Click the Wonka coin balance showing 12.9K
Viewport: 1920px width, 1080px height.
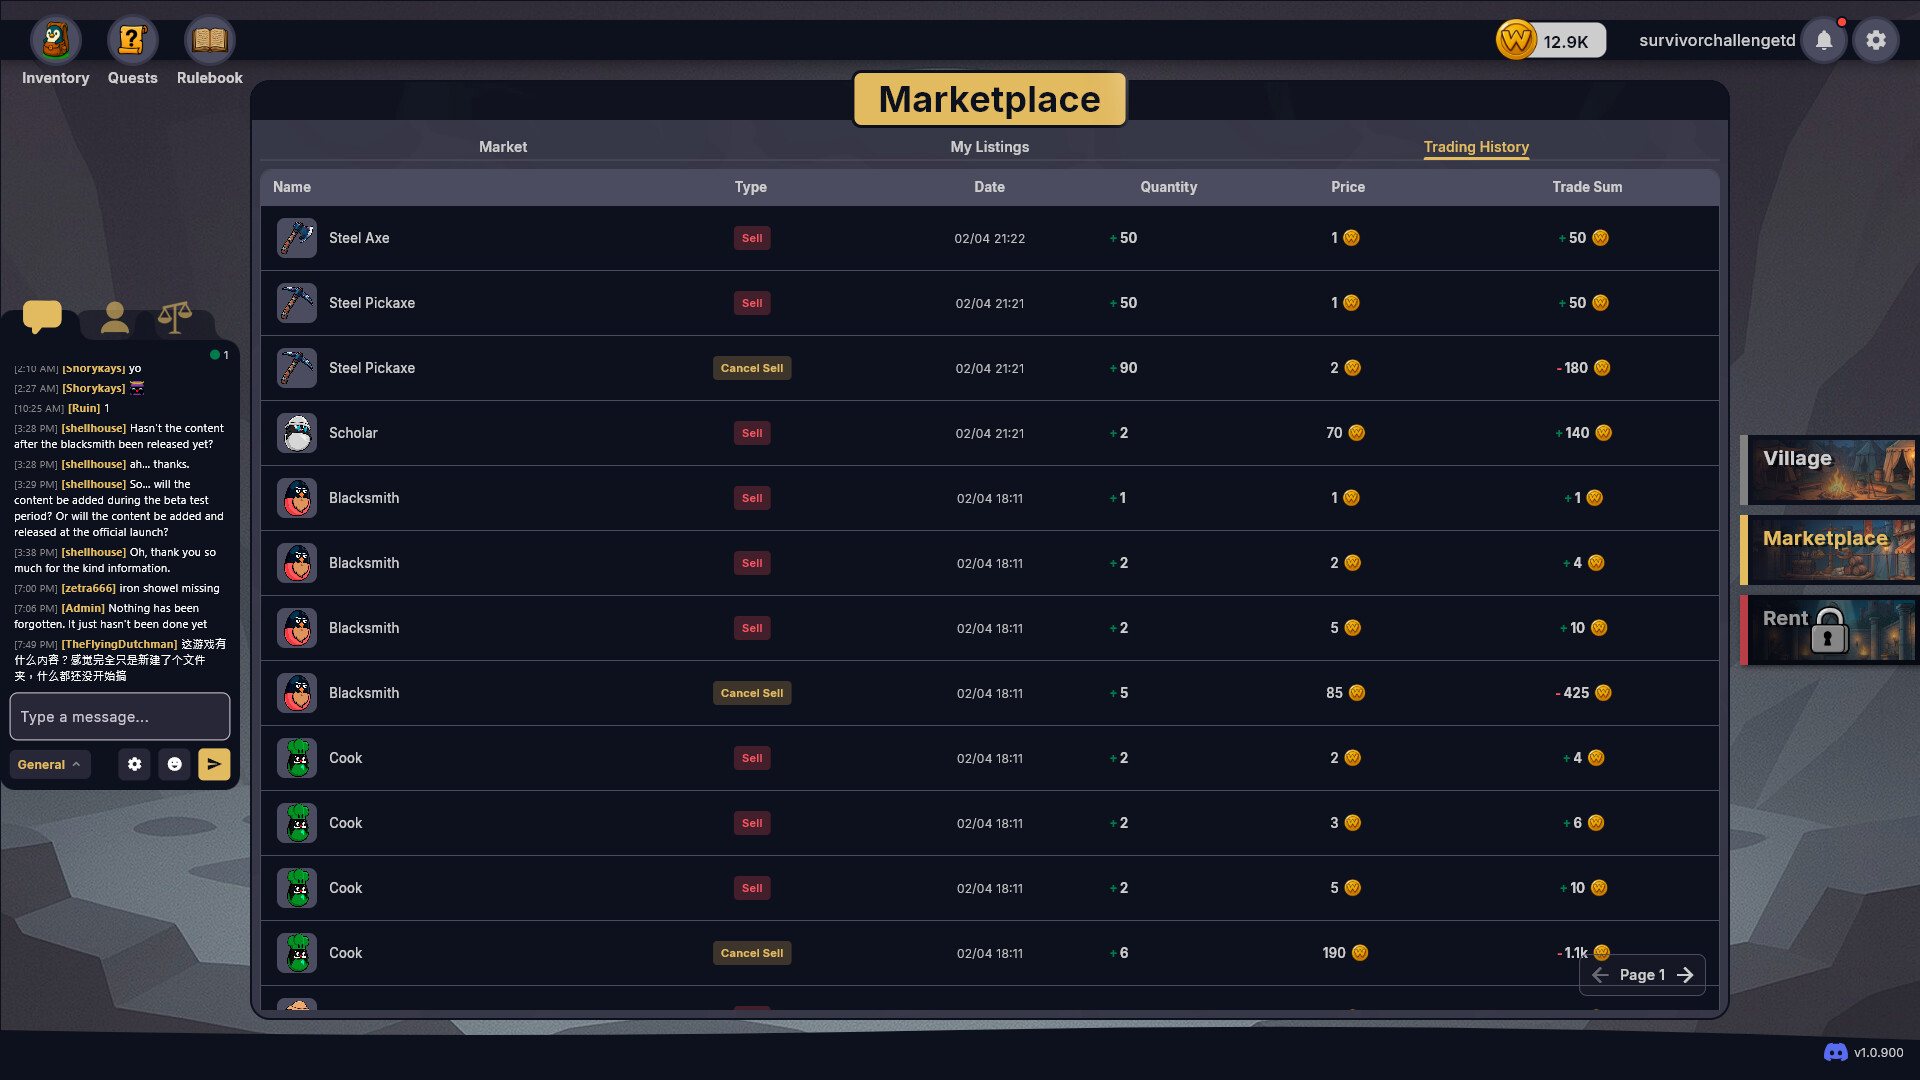pyautogui.click(x=1550, y=40)
